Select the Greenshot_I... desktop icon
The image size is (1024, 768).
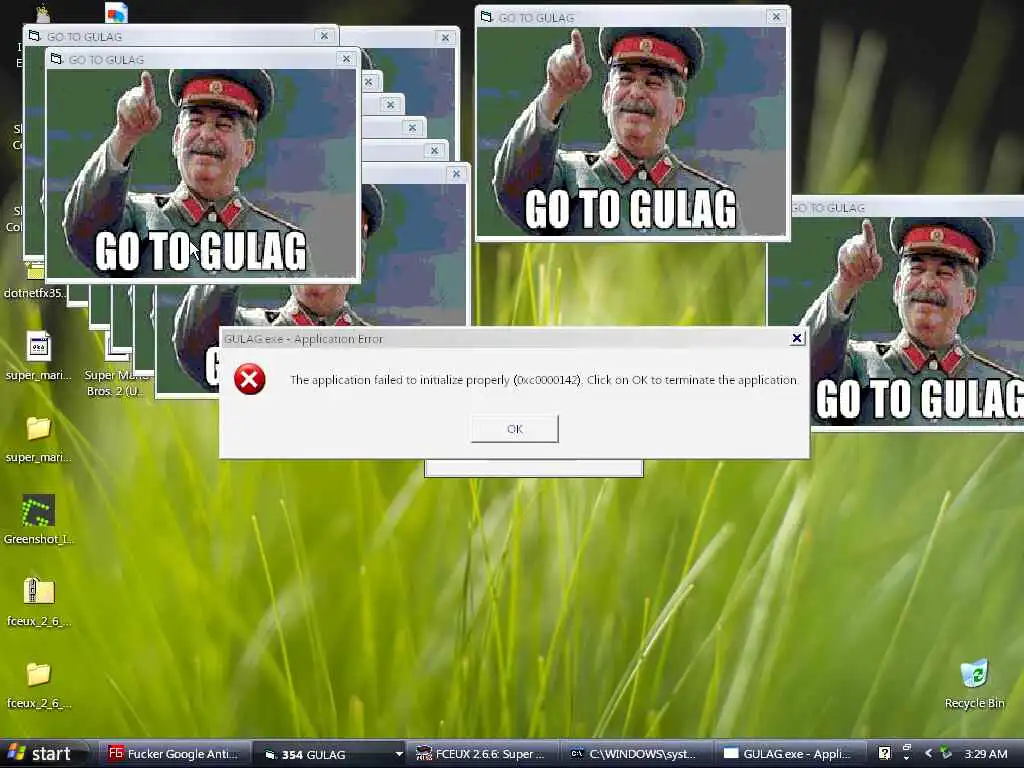point(39,520)
